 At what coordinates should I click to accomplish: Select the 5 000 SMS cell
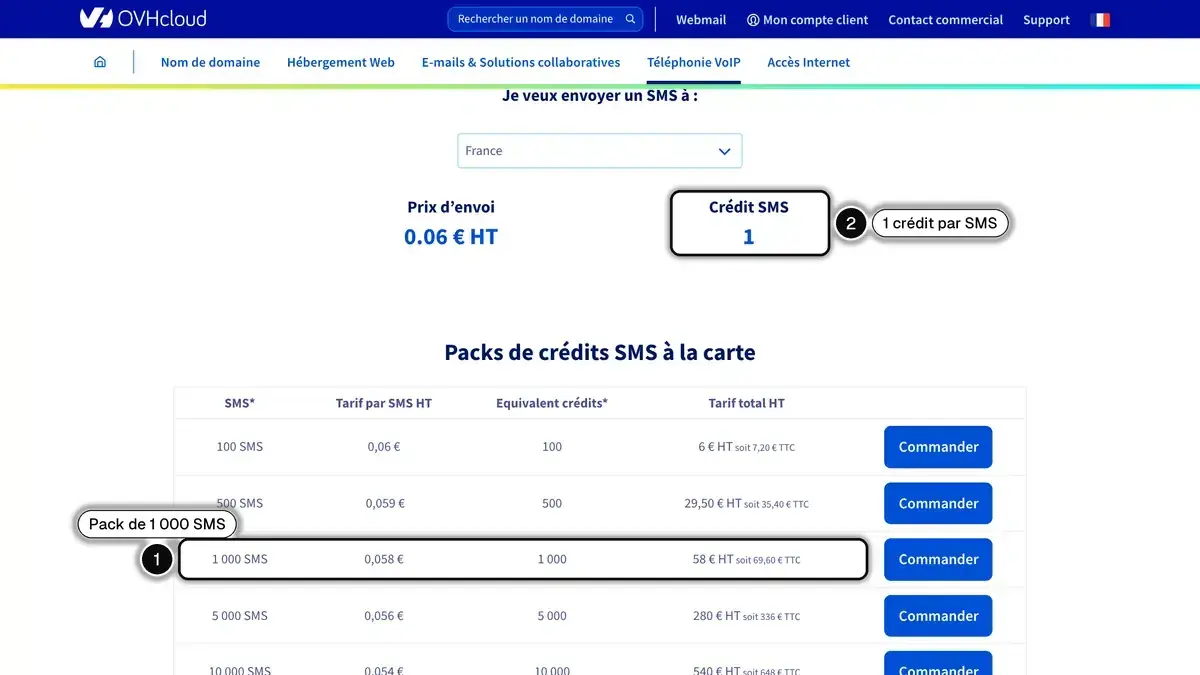(240, 616)
